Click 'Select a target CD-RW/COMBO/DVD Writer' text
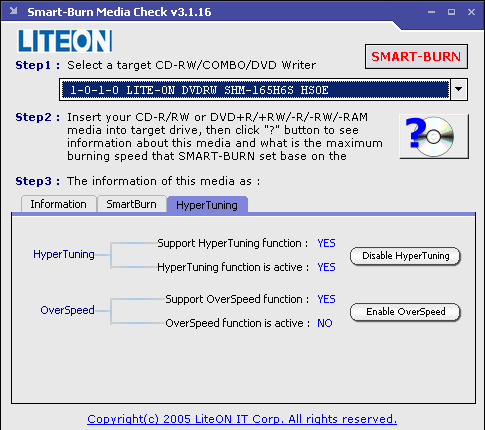Image resolution: width=485 pixels, height=430 pixels. pyautogui.click(x=191, y=65)
